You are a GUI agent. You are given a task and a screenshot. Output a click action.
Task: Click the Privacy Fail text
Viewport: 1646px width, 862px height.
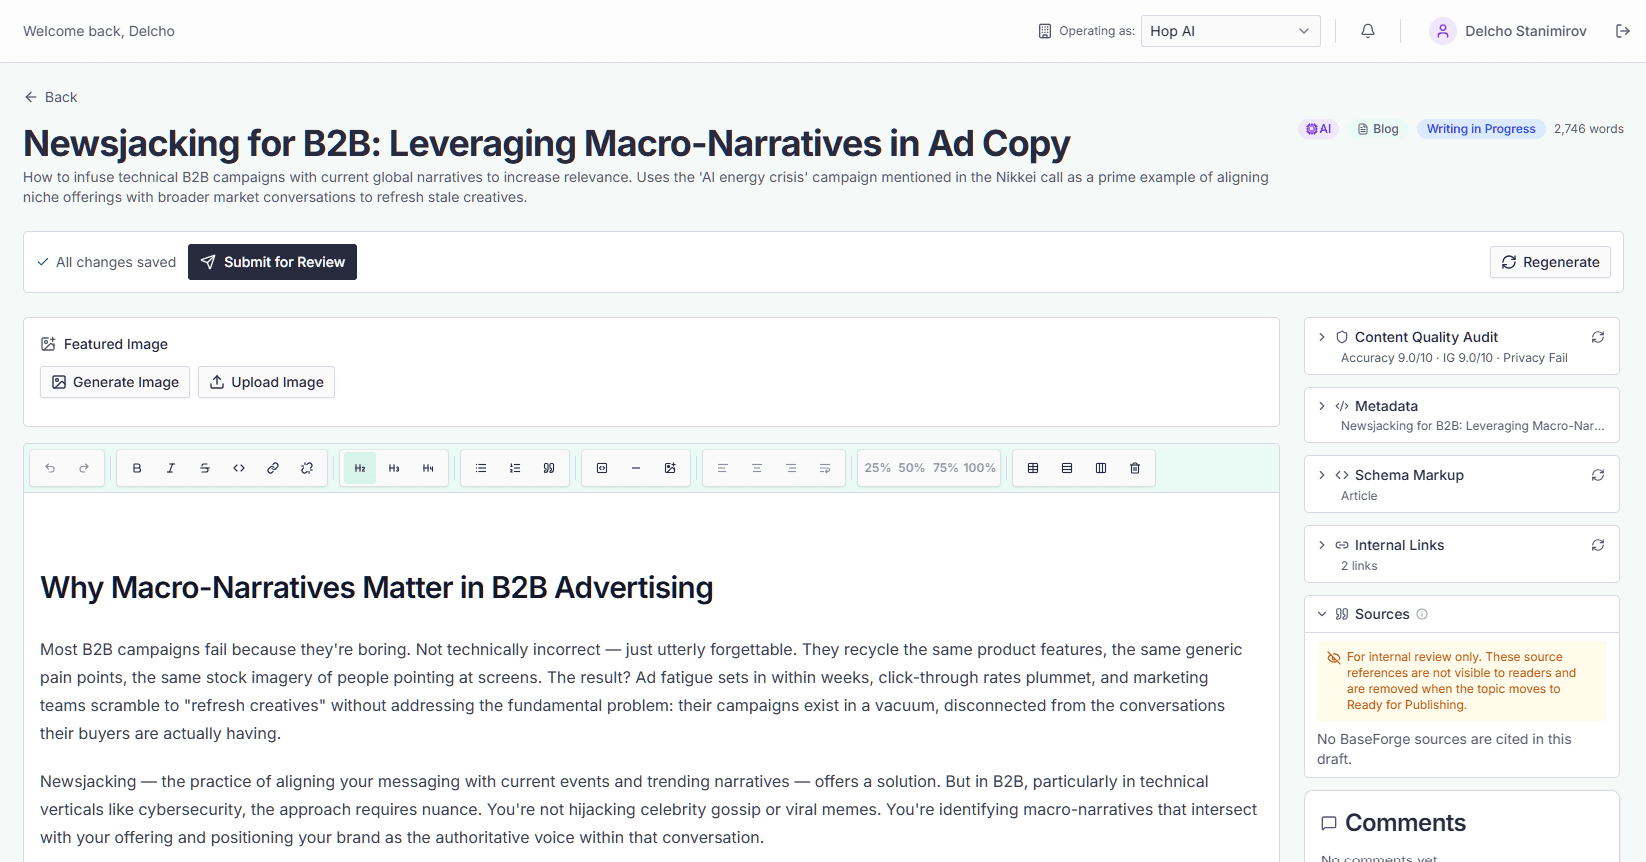pyautogui.click(x=1535, y=358)
